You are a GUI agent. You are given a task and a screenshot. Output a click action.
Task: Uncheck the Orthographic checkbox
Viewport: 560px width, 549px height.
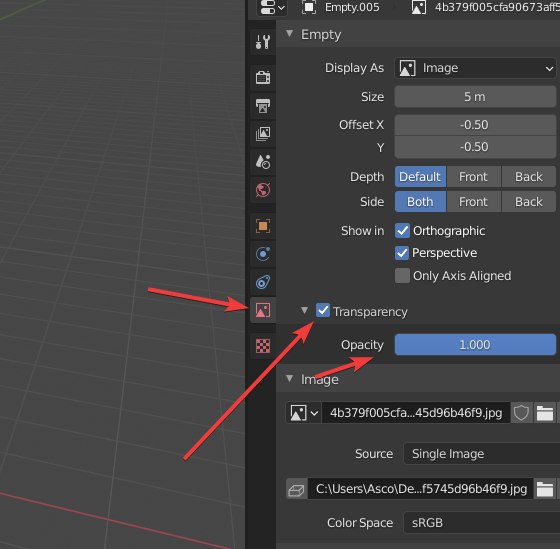click(402, 231)
